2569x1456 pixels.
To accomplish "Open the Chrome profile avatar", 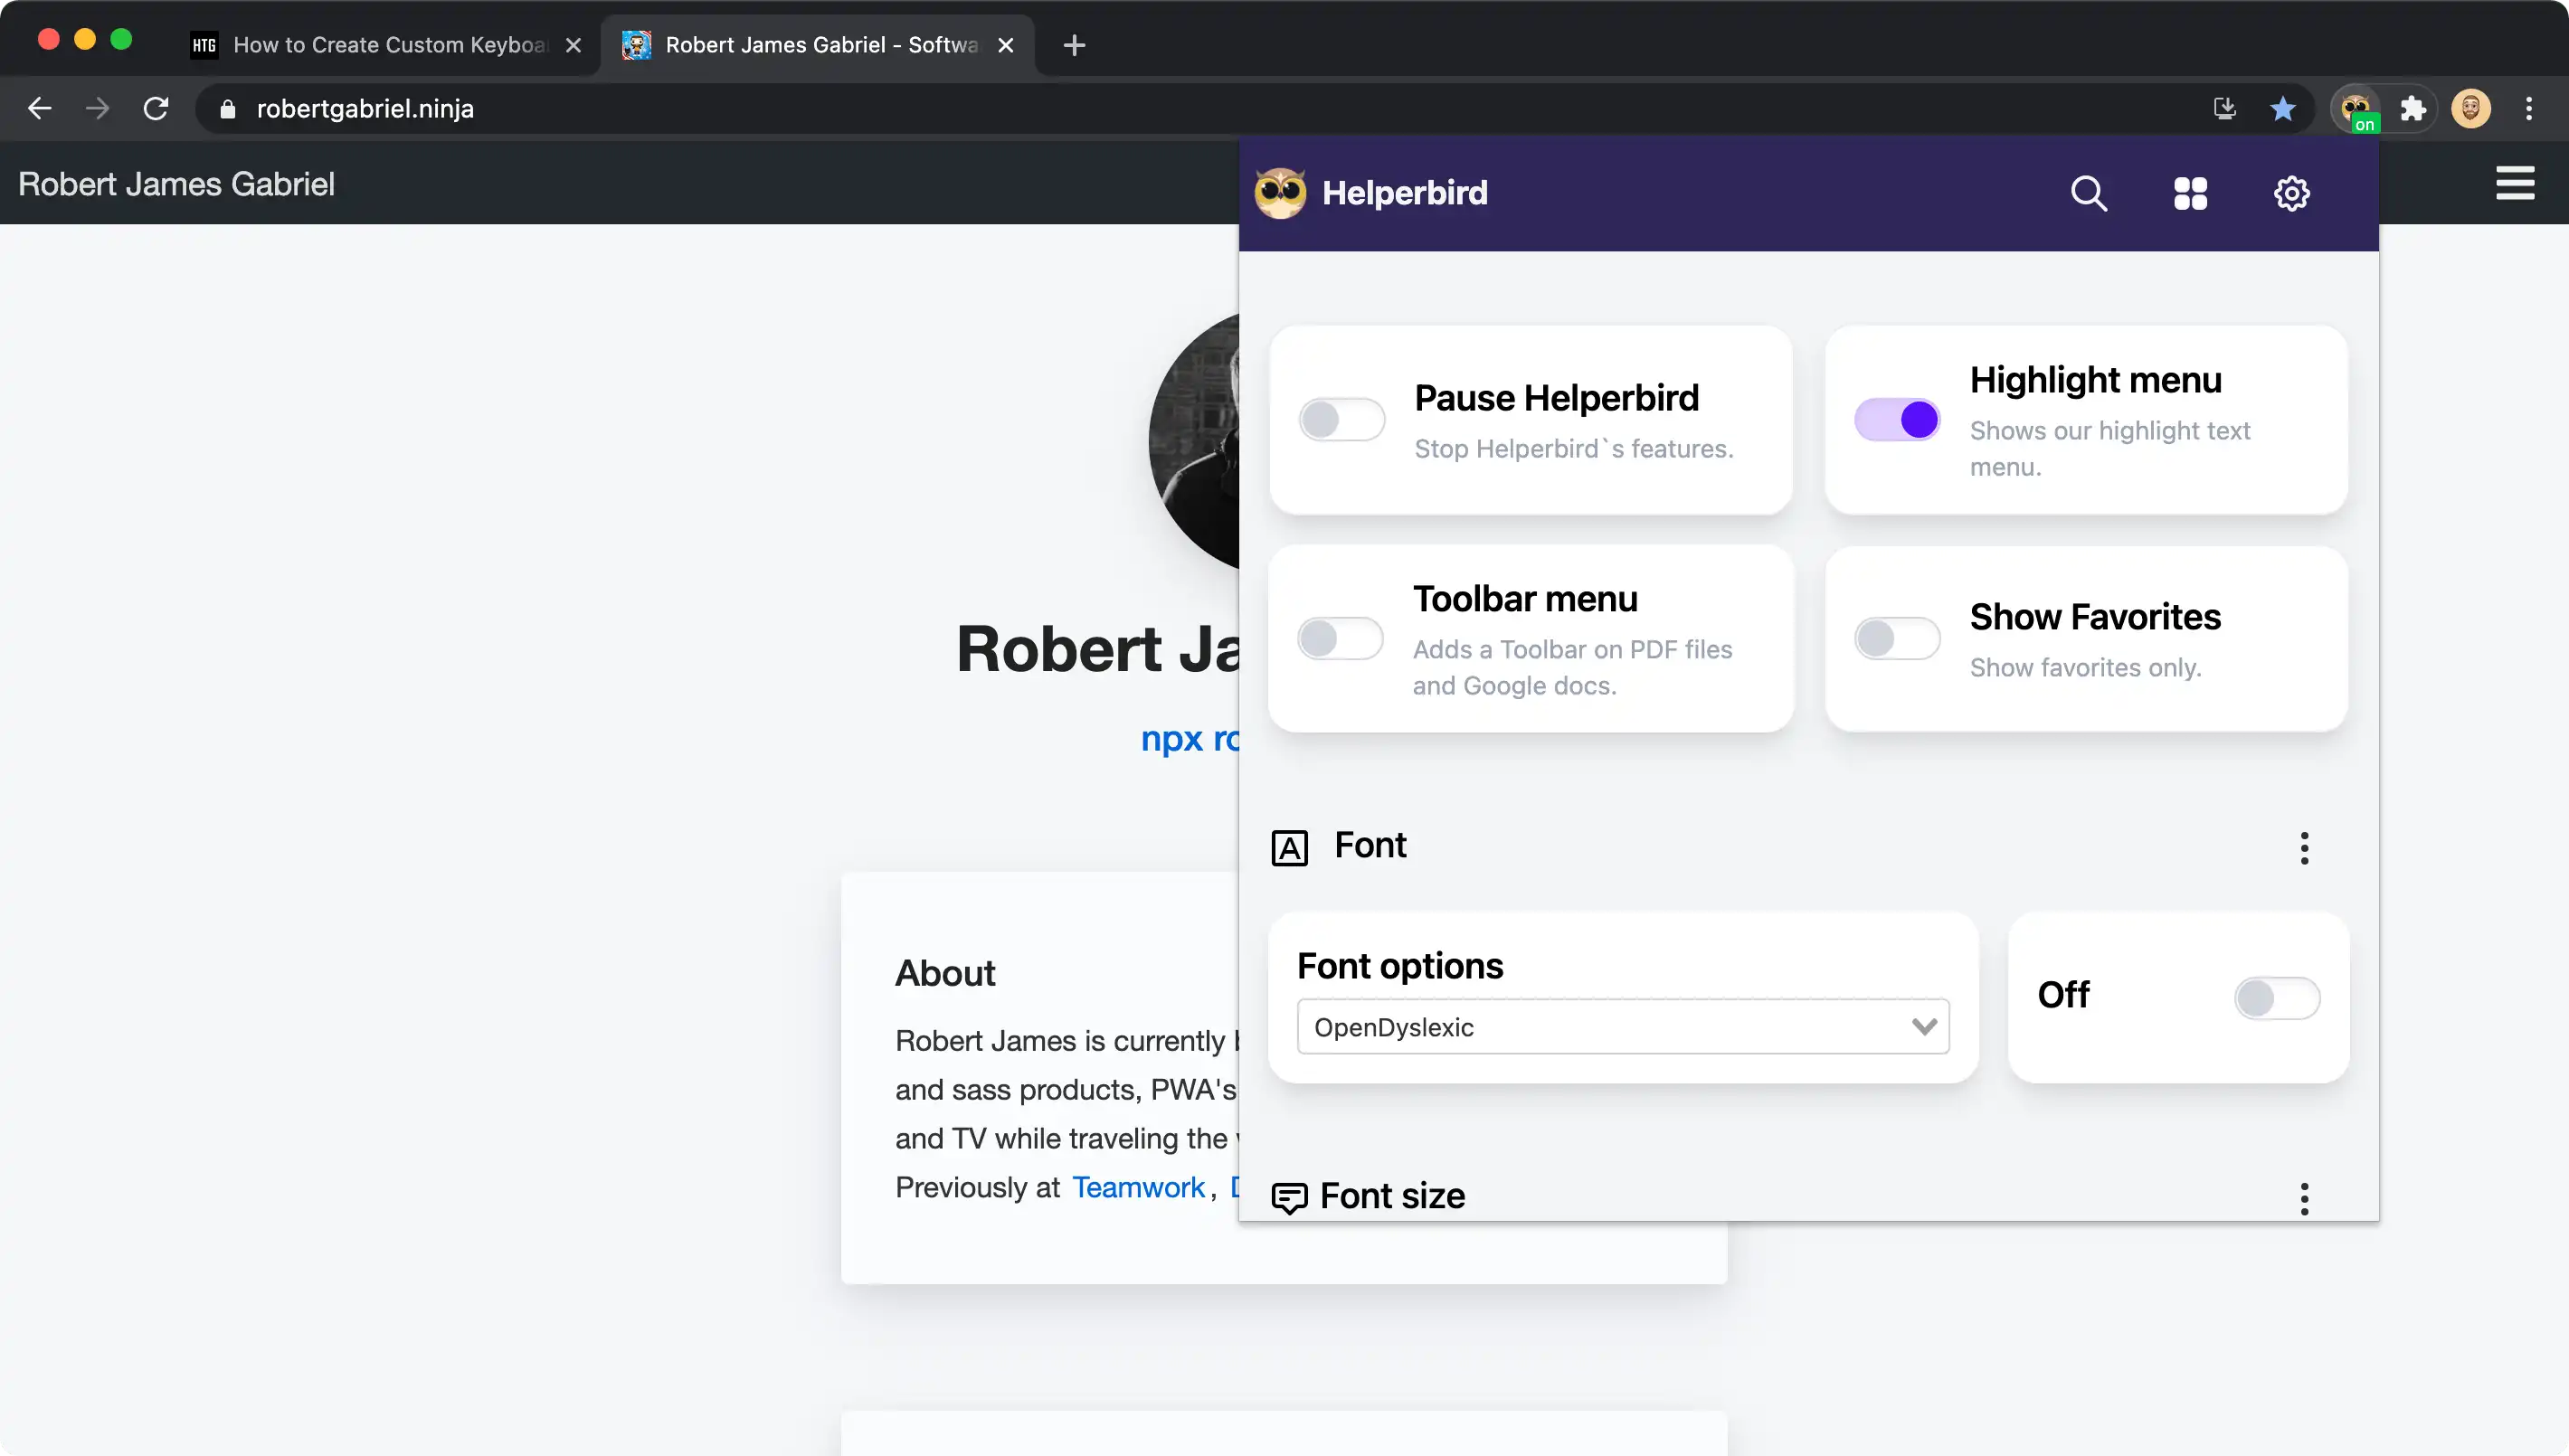I will pyautogui.click(x=2470, y=108).
